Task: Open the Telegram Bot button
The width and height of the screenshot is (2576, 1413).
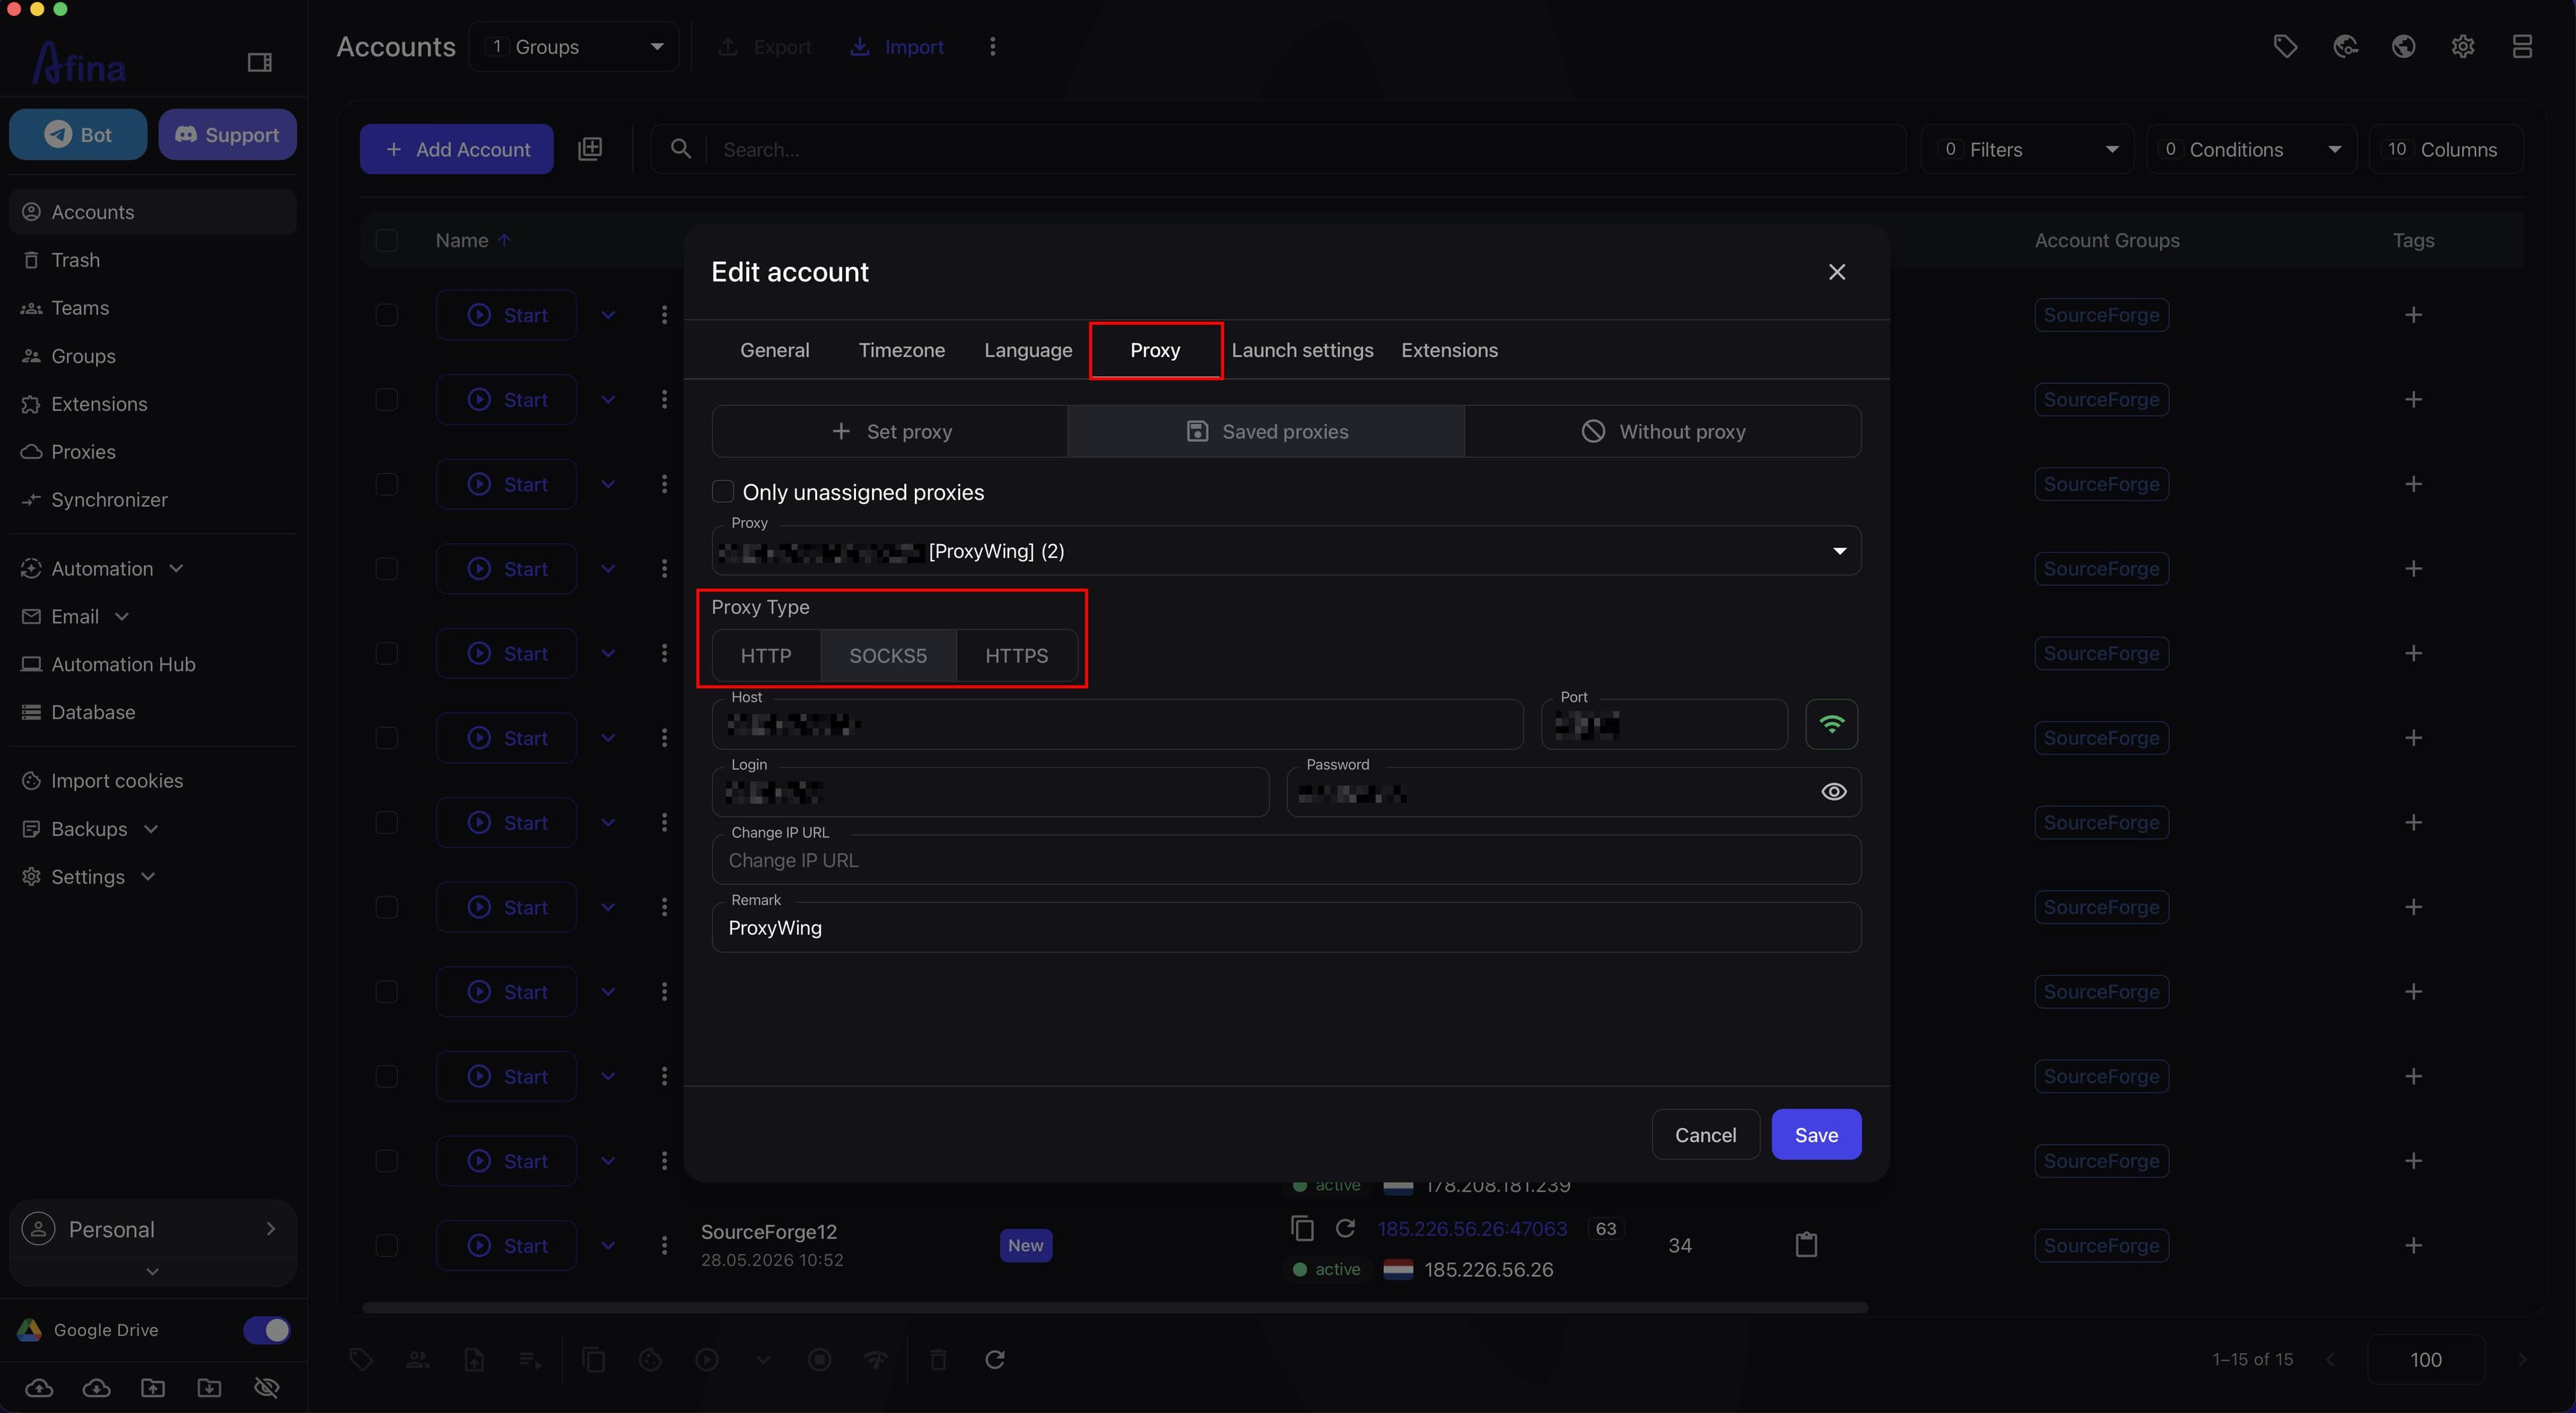Action: click(x=78, y=134)
